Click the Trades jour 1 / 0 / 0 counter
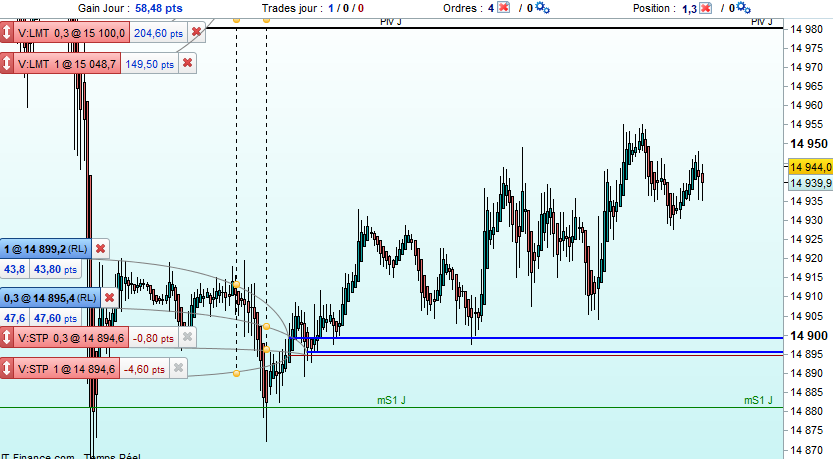Image resolution: width=833 pixels, height=460 pixels. click(346, 8)
